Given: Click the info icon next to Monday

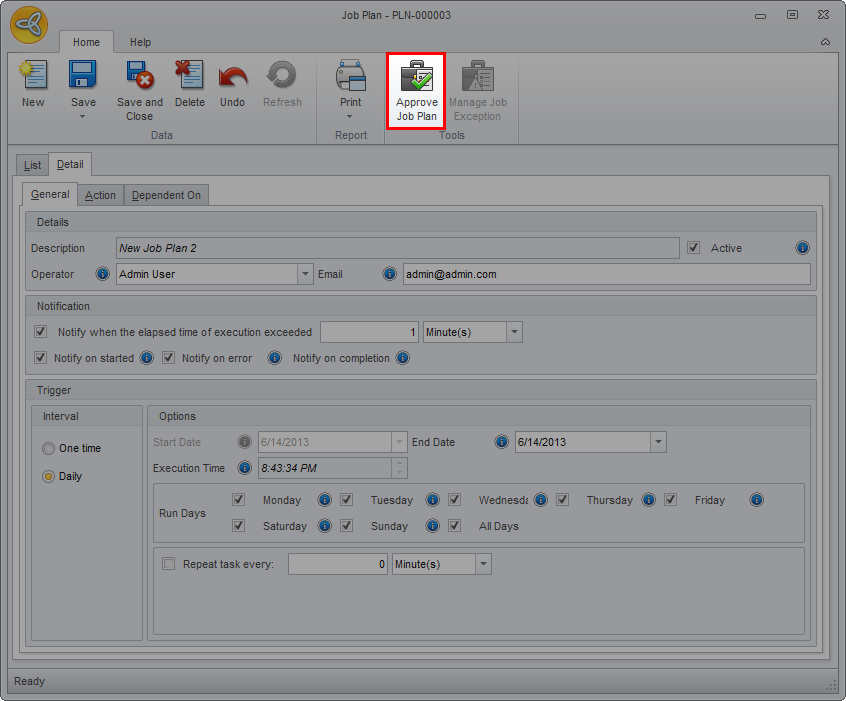Looking at the screenshot, I should click(x=324, y=500).
